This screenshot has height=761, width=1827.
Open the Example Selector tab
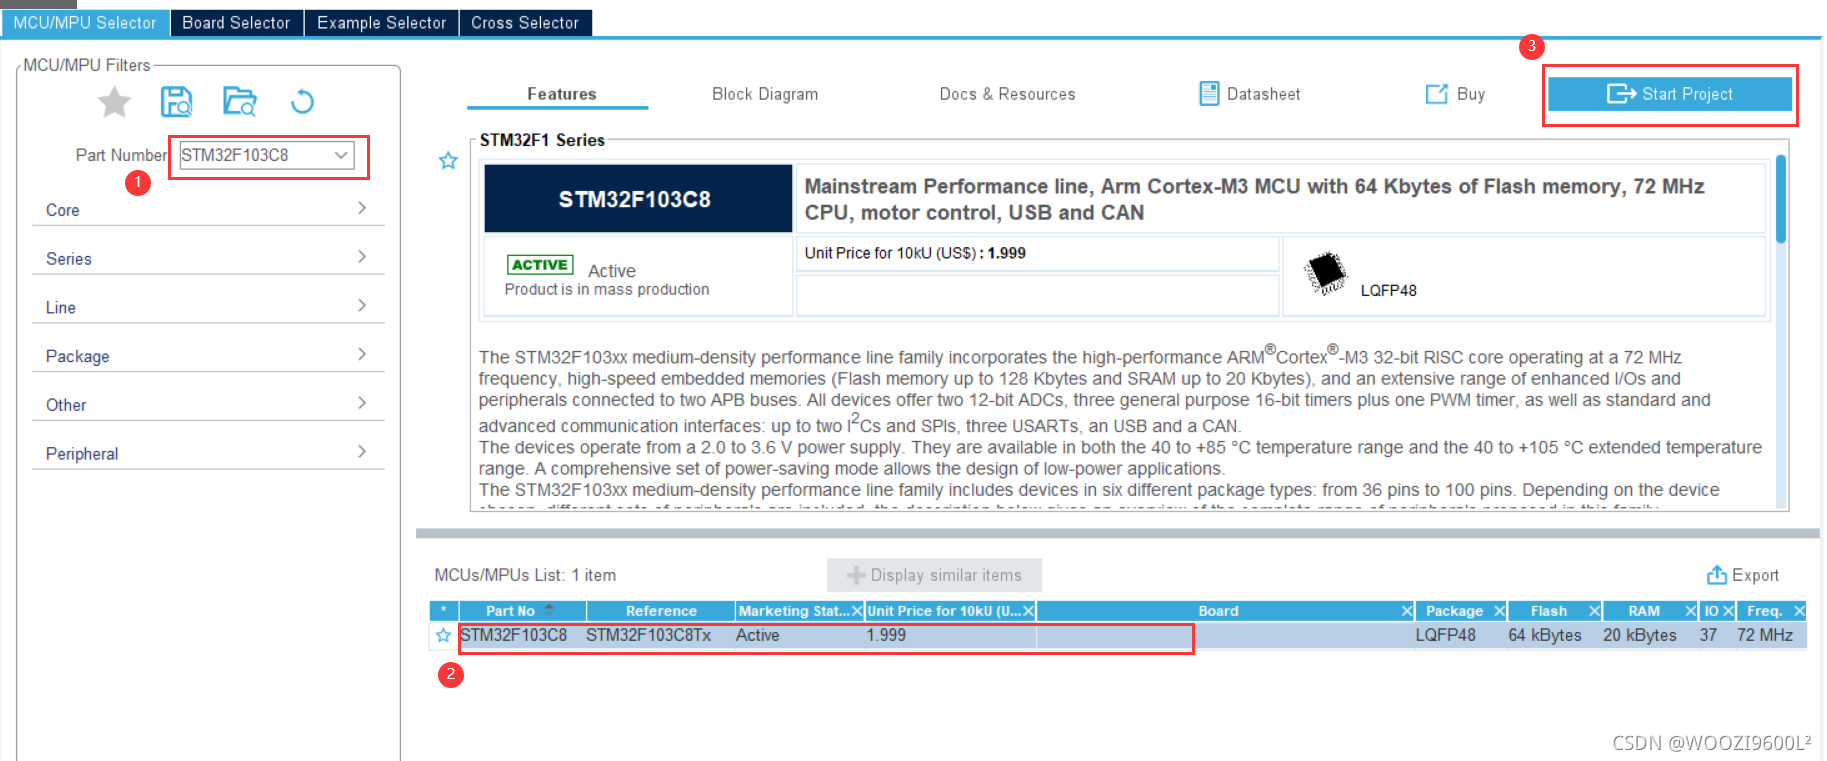point(381,22)
